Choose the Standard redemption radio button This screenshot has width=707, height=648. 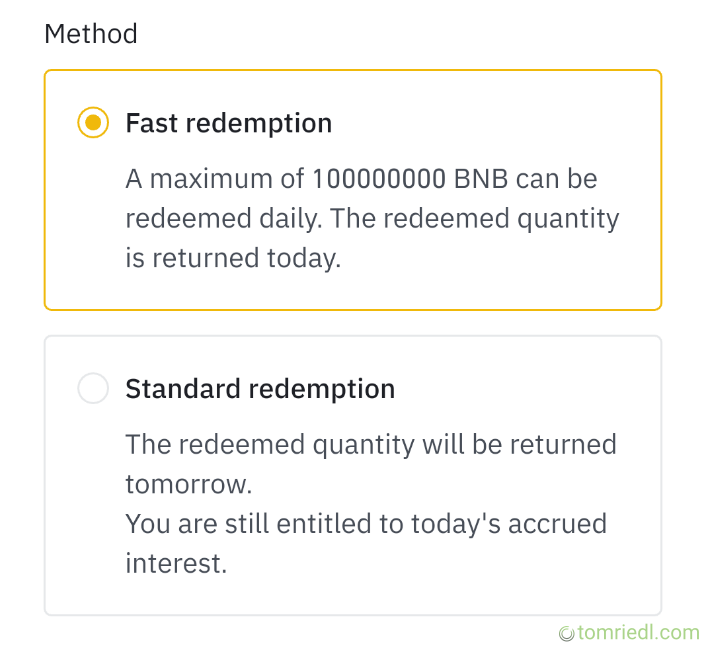pos(93,389)
